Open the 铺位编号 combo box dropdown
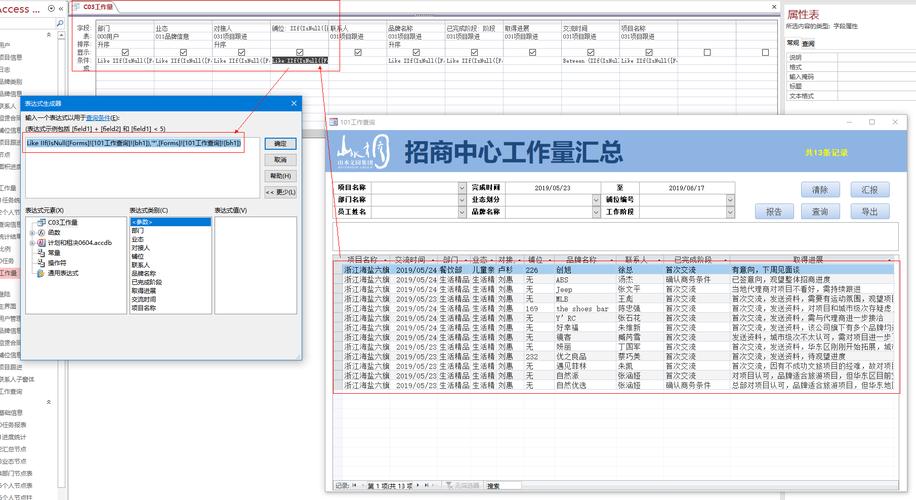The width and height of the screenshot is (916, 500). 730,200
